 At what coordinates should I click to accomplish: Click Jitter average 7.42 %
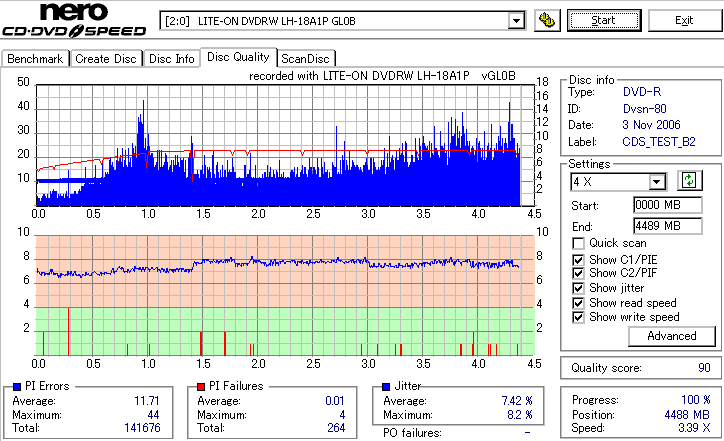point(517,401)
